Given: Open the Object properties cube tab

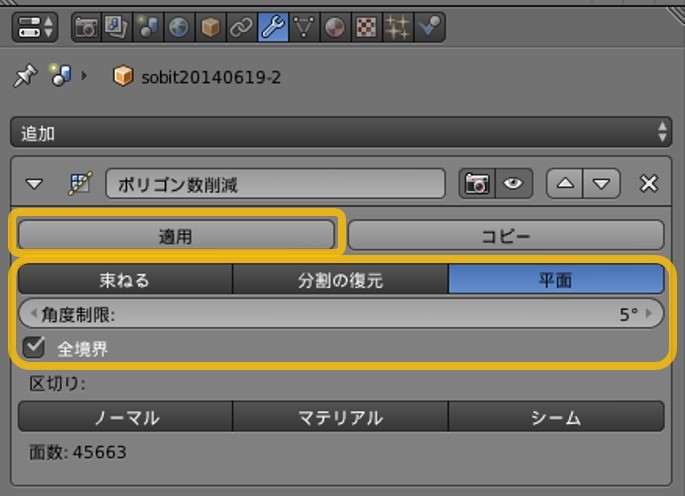Looking at the screenshot, I should point(209,27).
